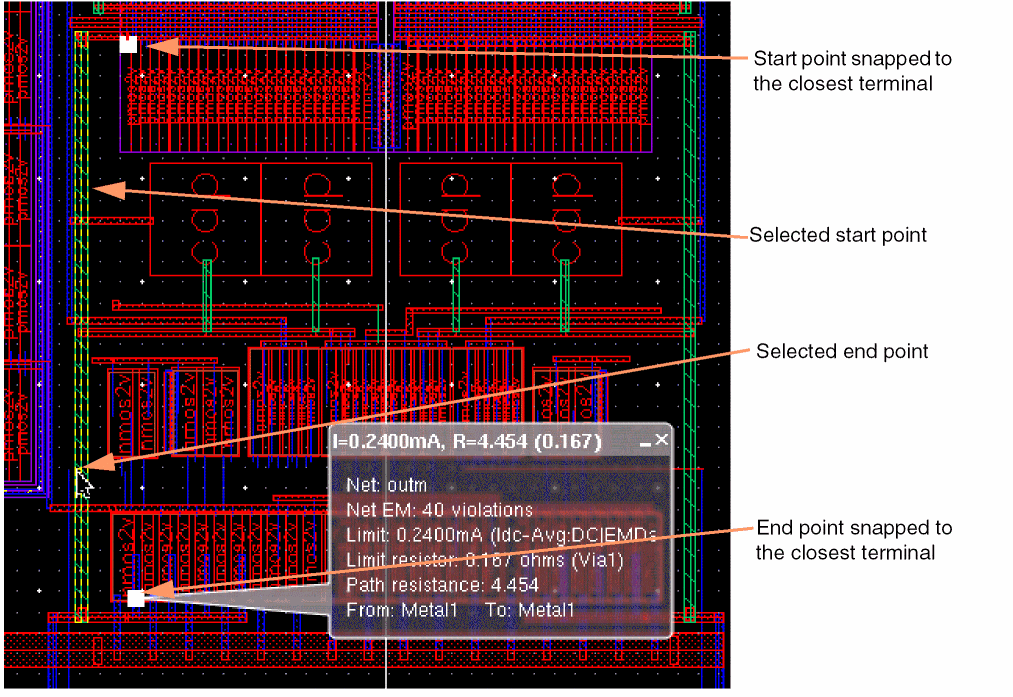Click the white start terminal marker square
Viewport: 1013px width, 697px height.
coord(129,45)
